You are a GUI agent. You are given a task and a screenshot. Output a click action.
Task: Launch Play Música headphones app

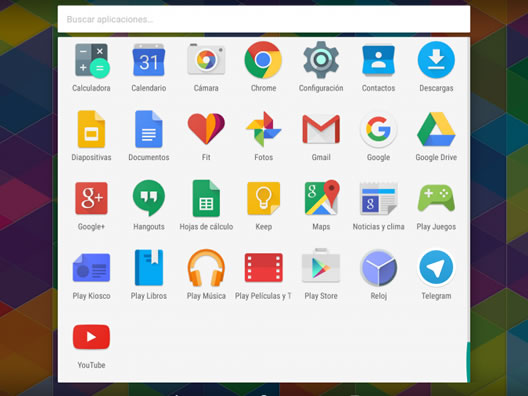pos(206,268)
